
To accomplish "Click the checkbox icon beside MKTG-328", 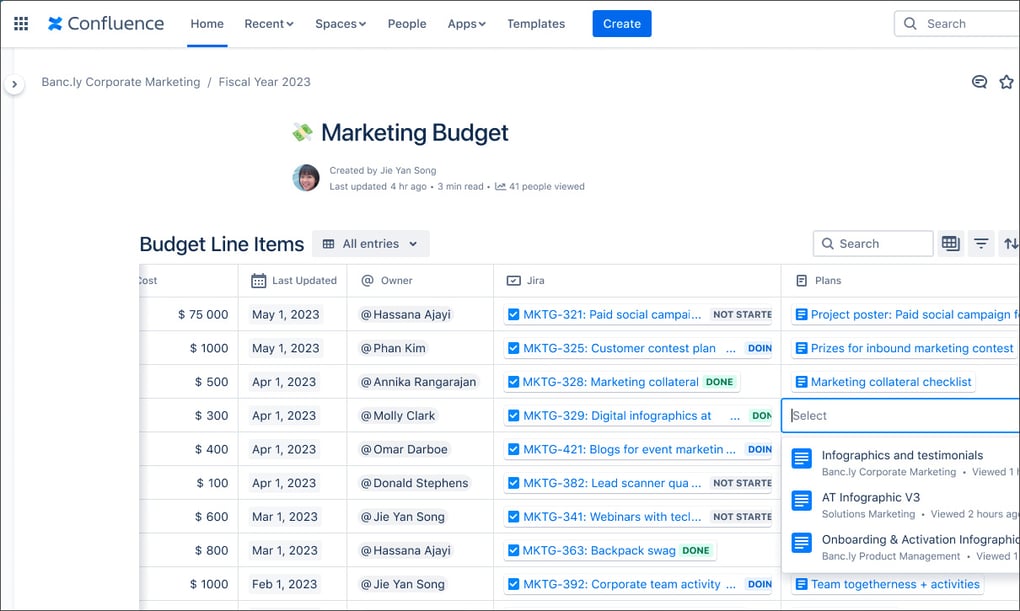I will pos(515,381).
